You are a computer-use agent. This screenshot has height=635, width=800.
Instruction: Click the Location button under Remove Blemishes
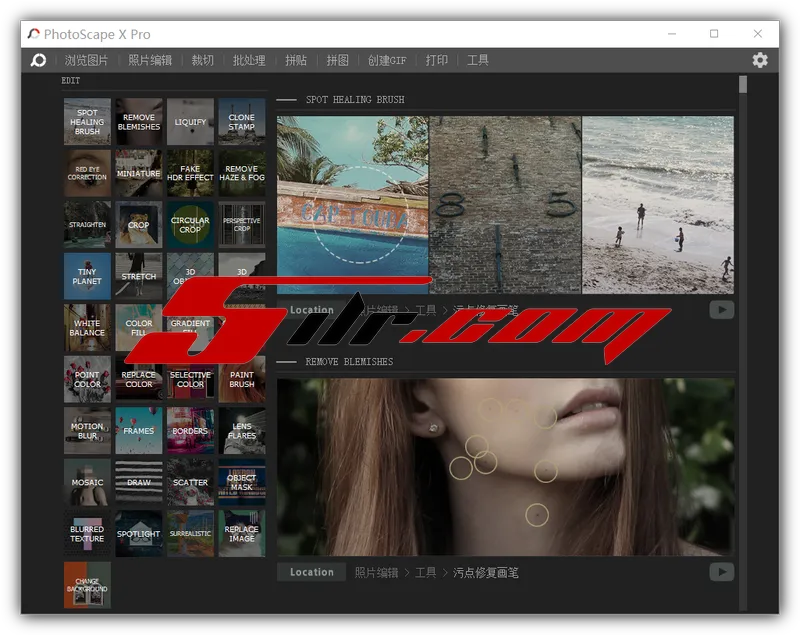(312, 572)
